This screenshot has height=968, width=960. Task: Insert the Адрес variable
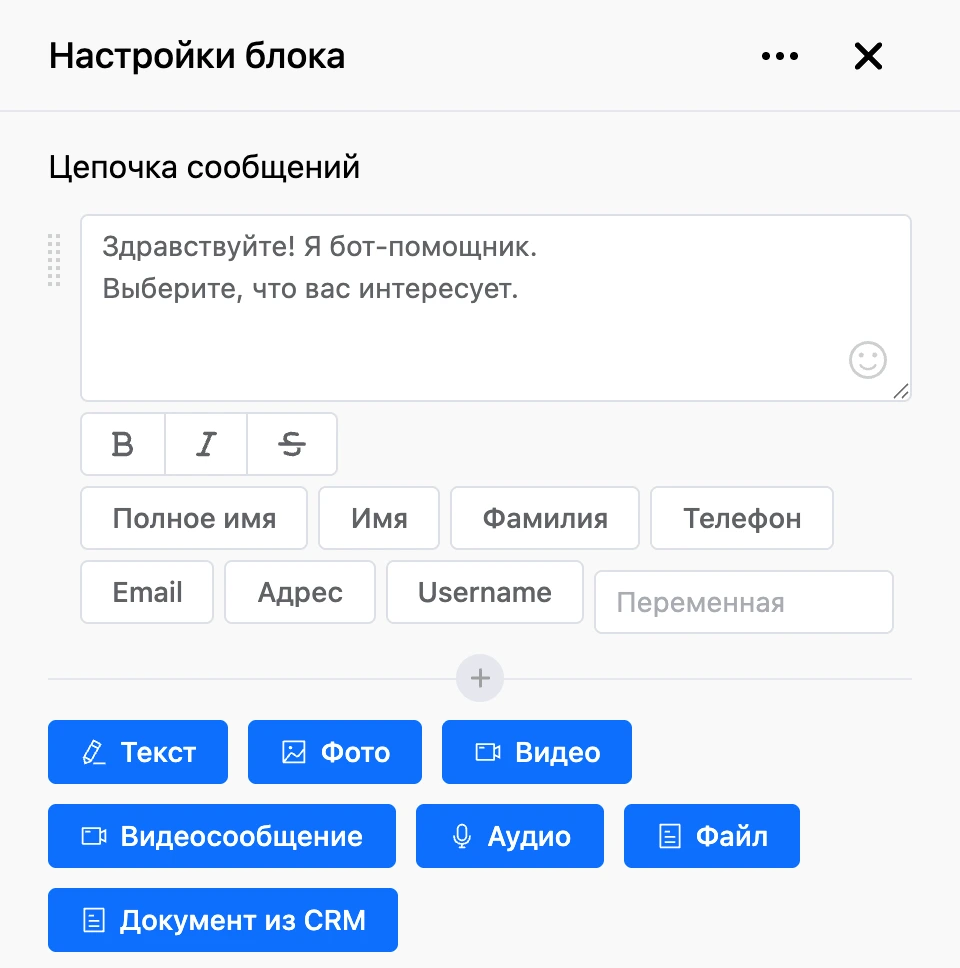pos(300,592)
